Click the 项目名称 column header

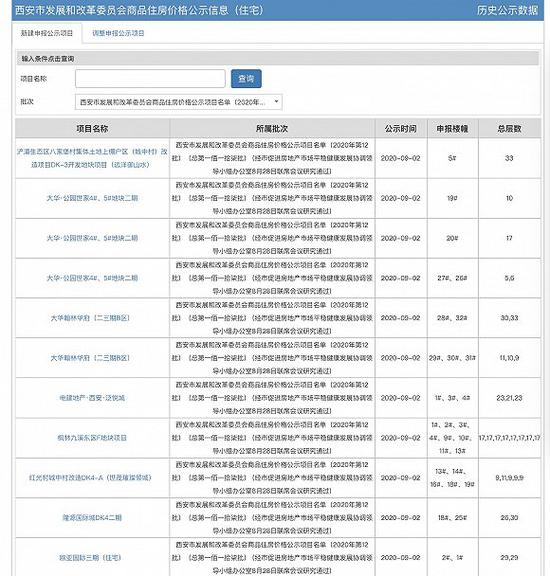(92, 129)
